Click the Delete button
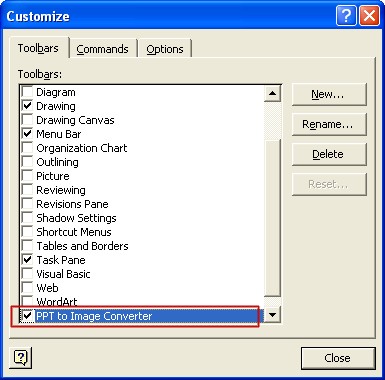The image size is (385, 380). pyautogui.click(x=329, y=154)
